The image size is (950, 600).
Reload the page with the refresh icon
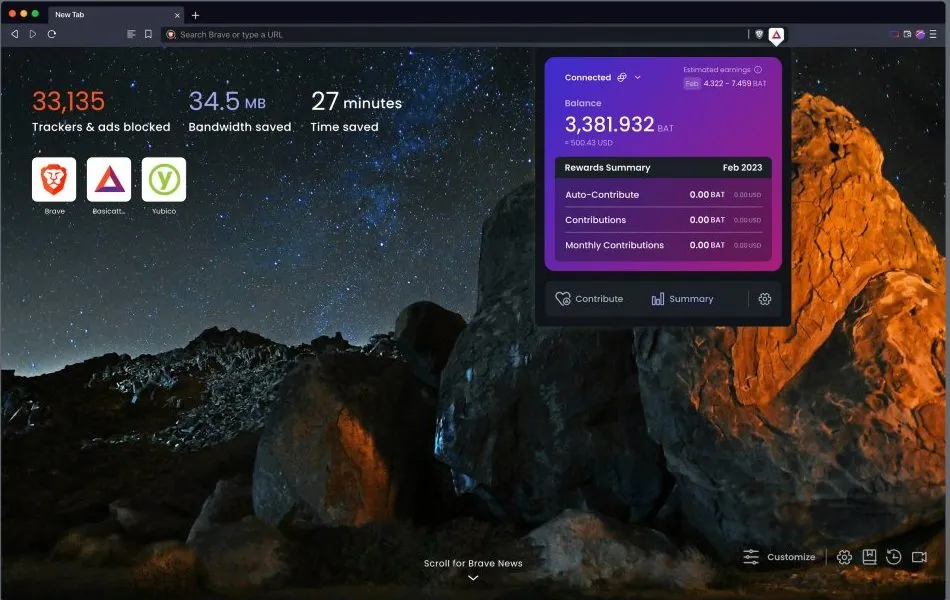pyautogui.click(x=51, y=34)
